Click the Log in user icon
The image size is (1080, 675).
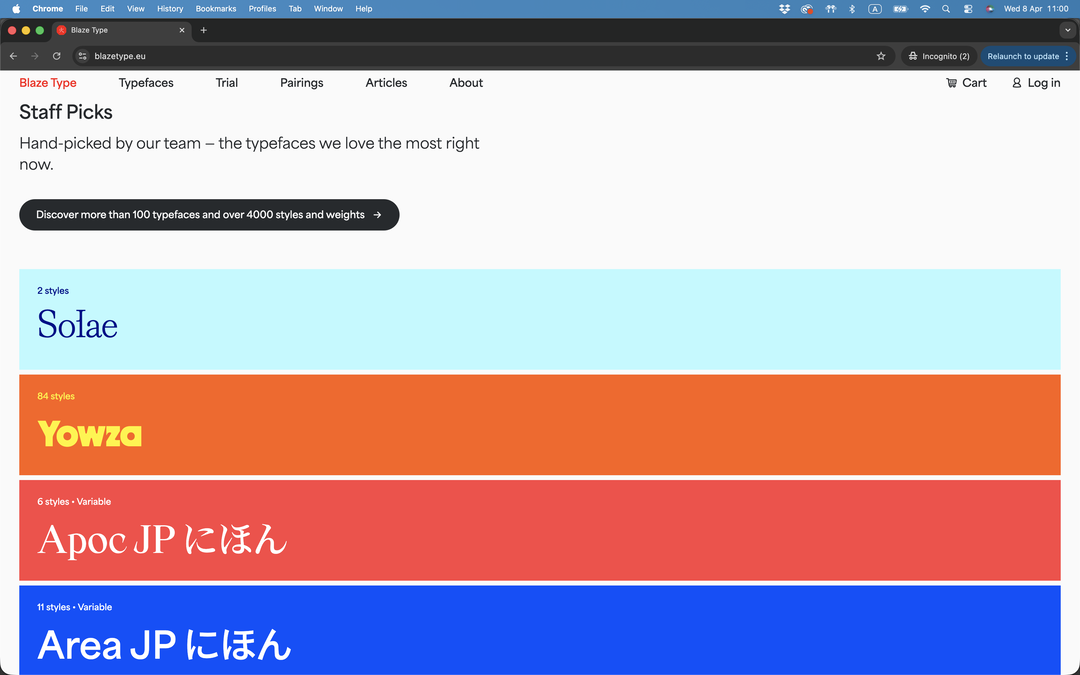coord(1017,83)
